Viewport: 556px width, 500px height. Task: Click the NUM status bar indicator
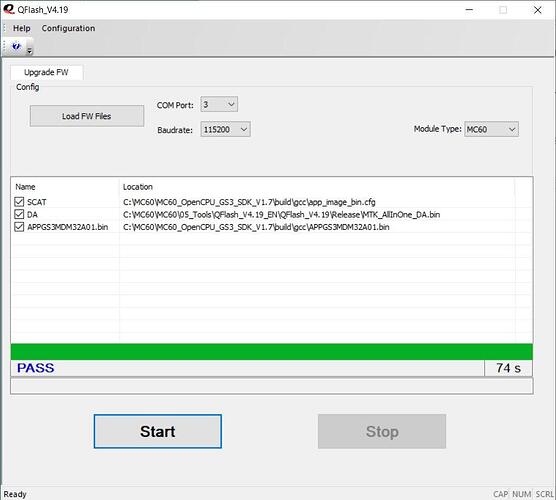[x=522, y=494]
